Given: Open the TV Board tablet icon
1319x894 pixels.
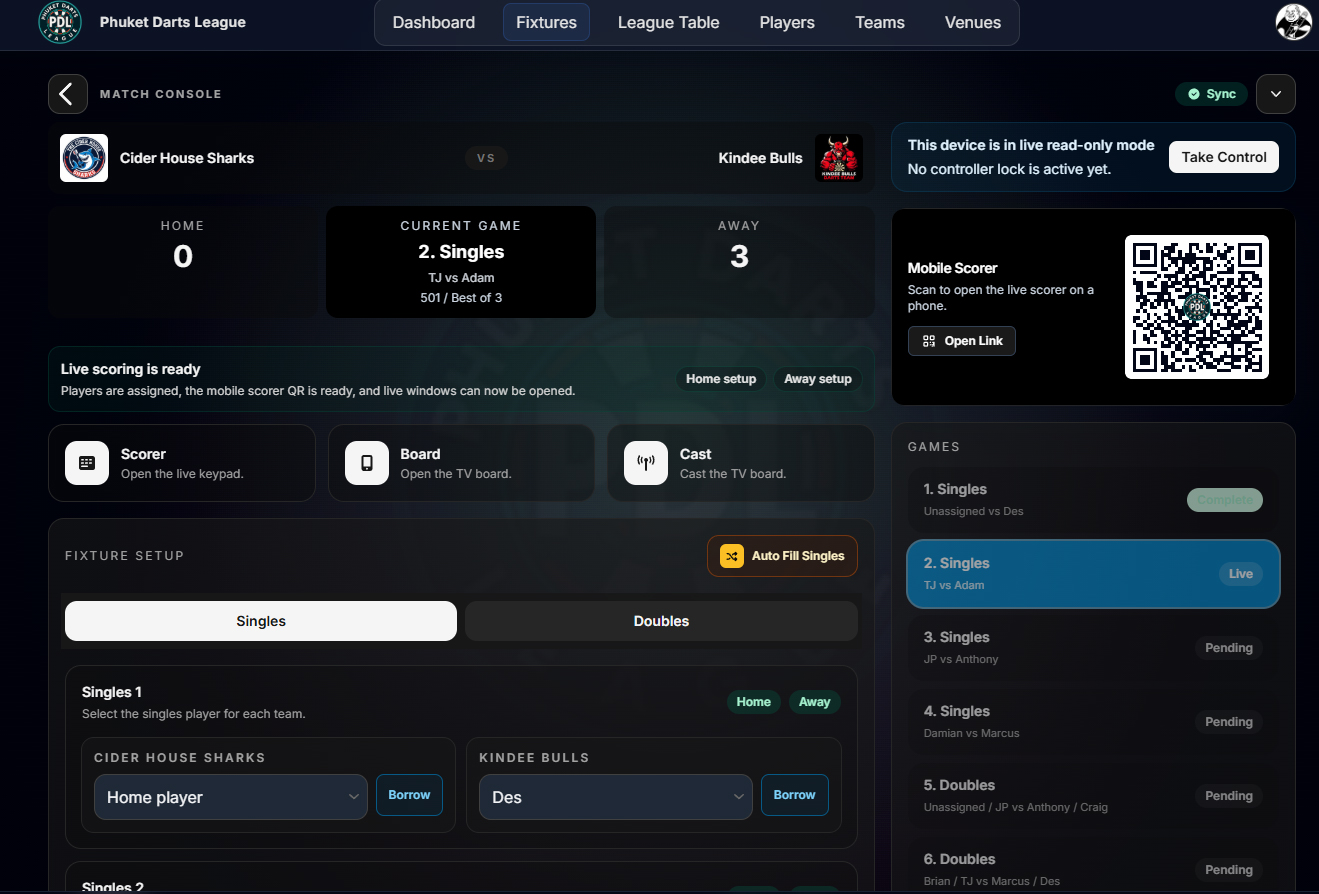Looking at the screenshot, I should [x=366, y=463].
